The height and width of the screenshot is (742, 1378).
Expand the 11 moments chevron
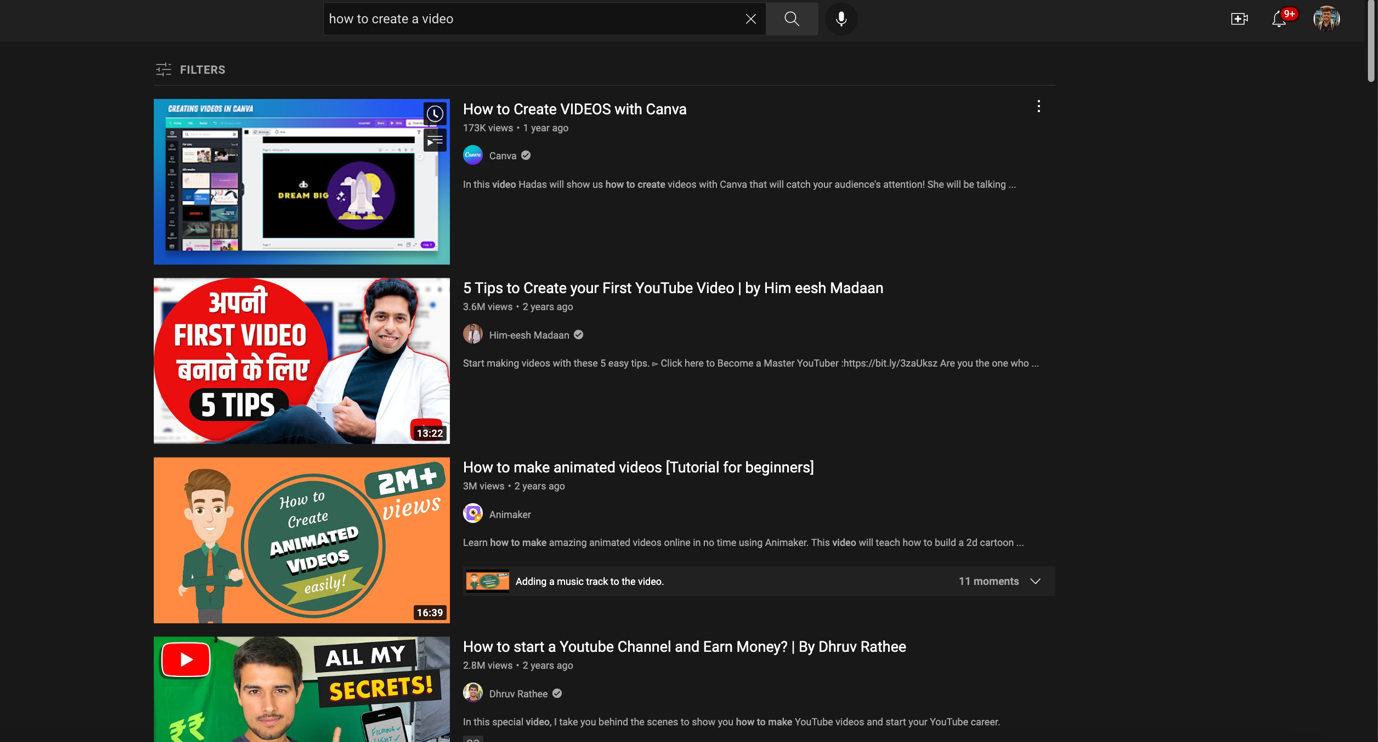coord(1035,581)
